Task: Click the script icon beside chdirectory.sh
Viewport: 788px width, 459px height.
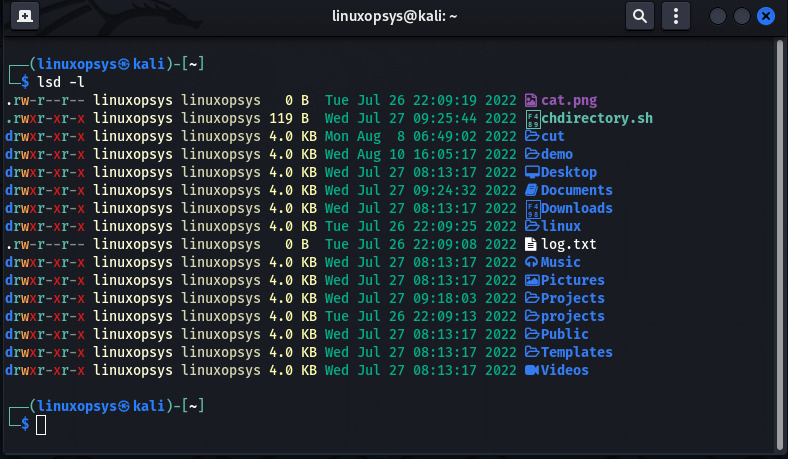Action: [x=532, y=118]
